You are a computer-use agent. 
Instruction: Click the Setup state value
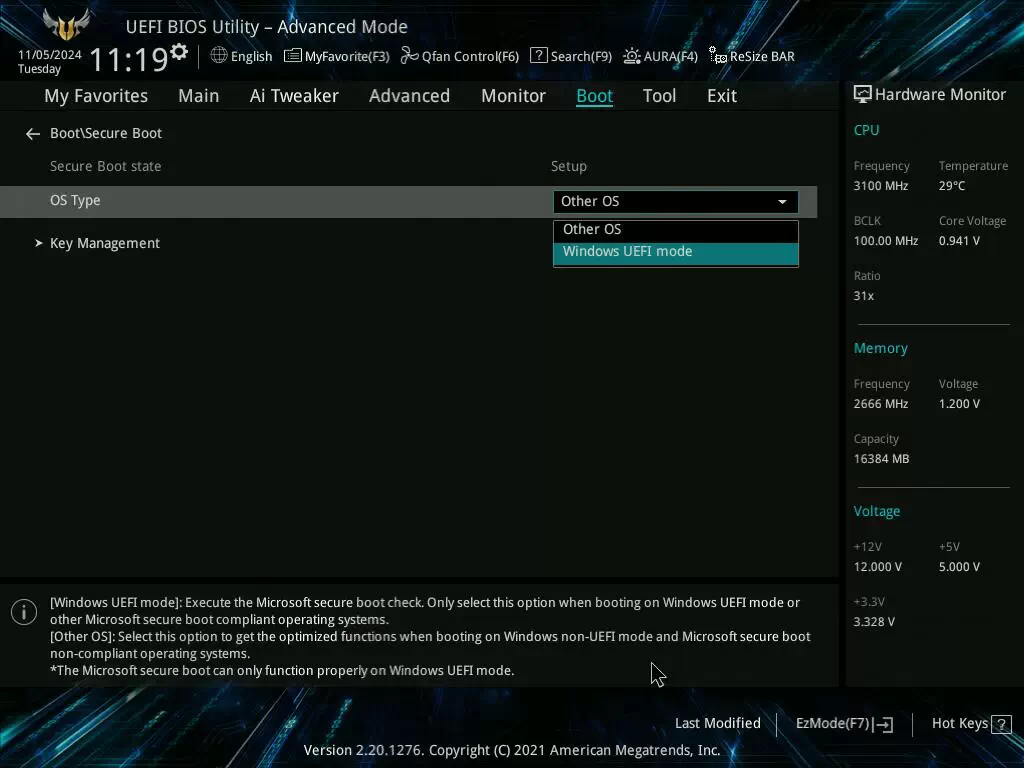tap(569, 167)
